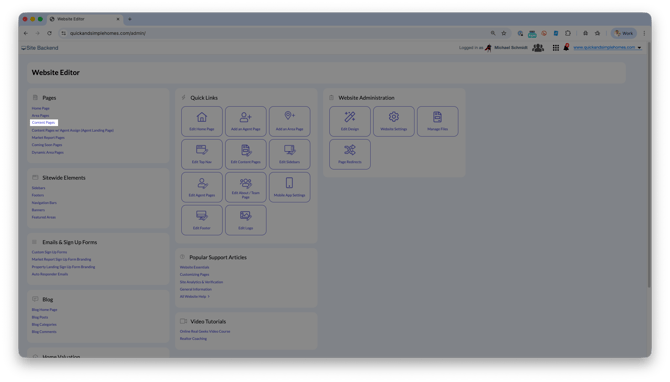Viewport: 670px width, 382px height.
Task: Open Content Pages w/ Agent Assign link
Action: click(73, 130)
